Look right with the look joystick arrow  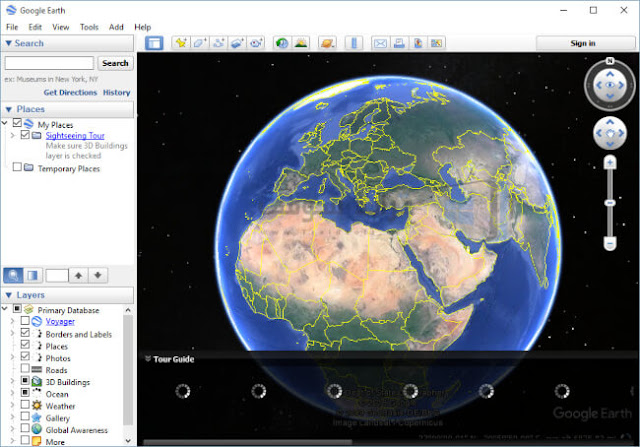point(621,85)
